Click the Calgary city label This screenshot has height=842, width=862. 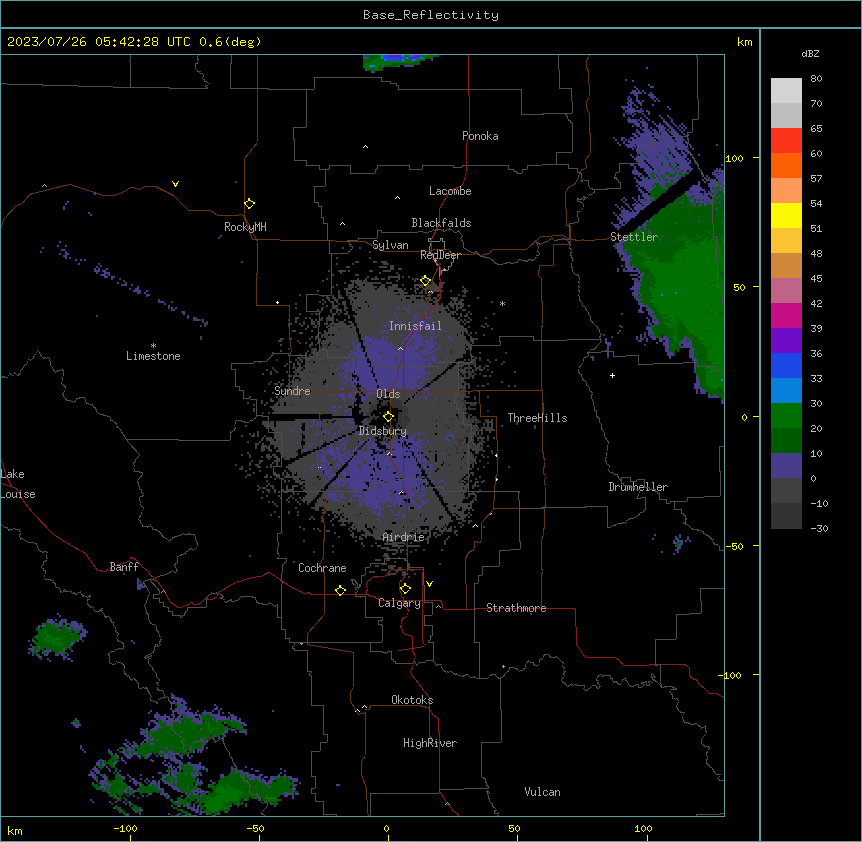pos(399,603)
